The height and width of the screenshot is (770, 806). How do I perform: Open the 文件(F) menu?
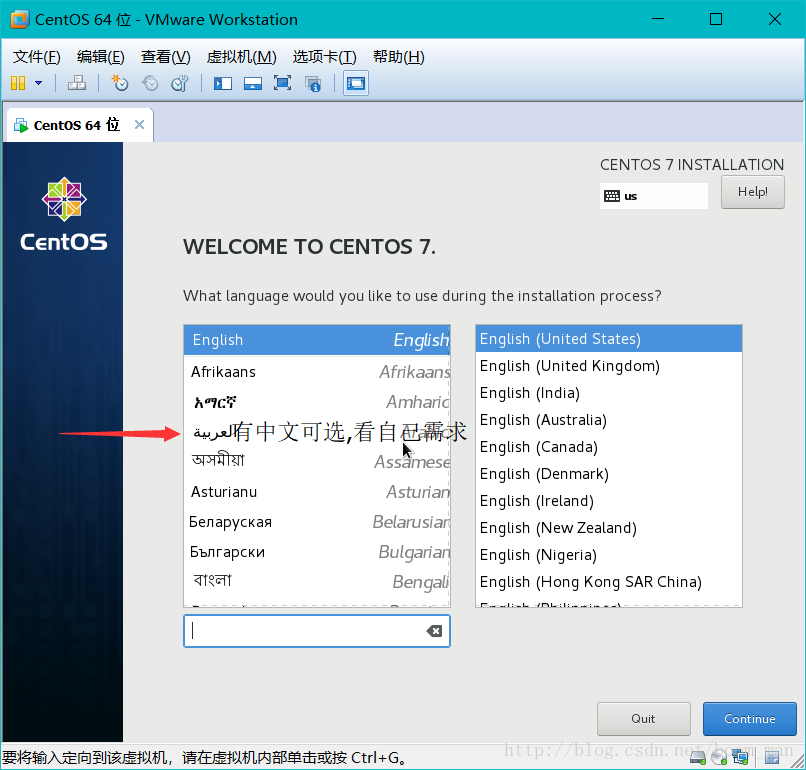coord(36,57)
